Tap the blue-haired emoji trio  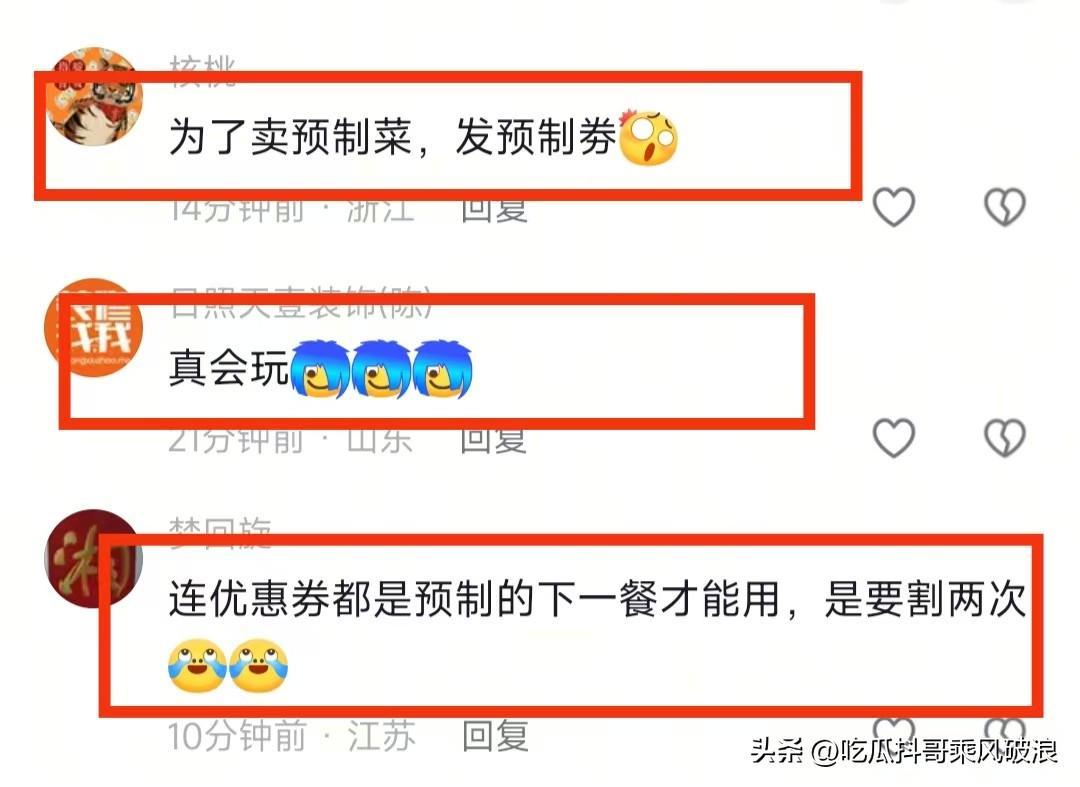pos(382,369)
